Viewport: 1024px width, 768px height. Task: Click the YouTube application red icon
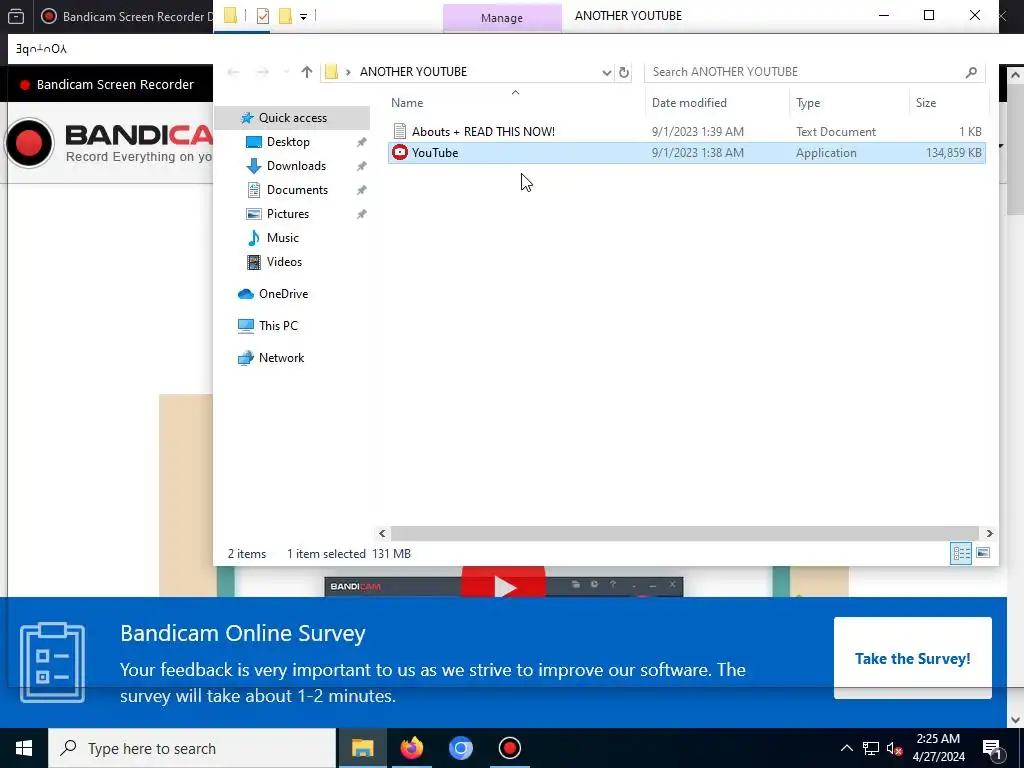pyautogui.click(x=400, y=153)
